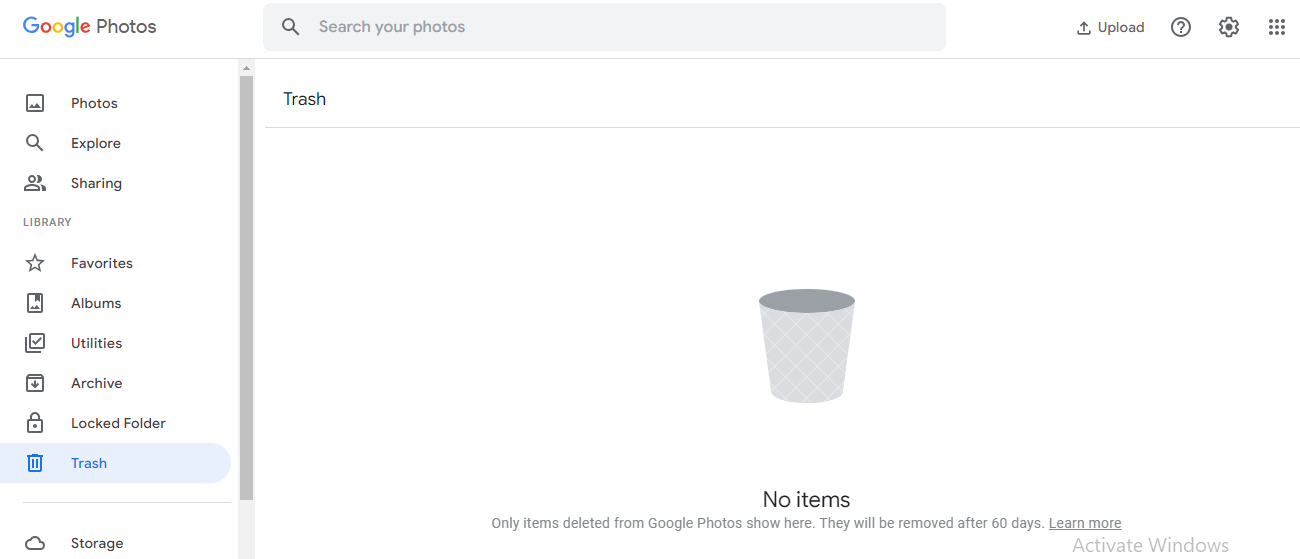The width and height of the screenshot is (1300, 559).
Task: Click the Photos image icon in sidebar
Action: click(35, 103)
